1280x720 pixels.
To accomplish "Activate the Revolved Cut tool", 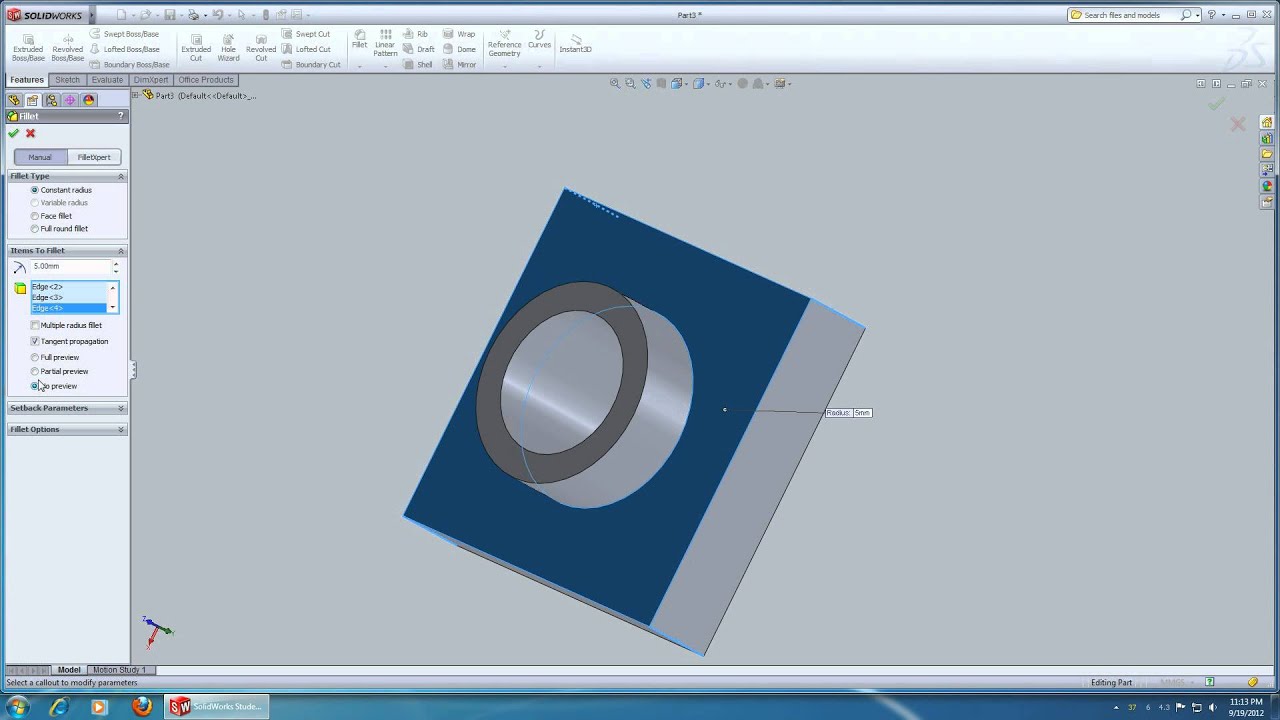I will click(261, 47).
